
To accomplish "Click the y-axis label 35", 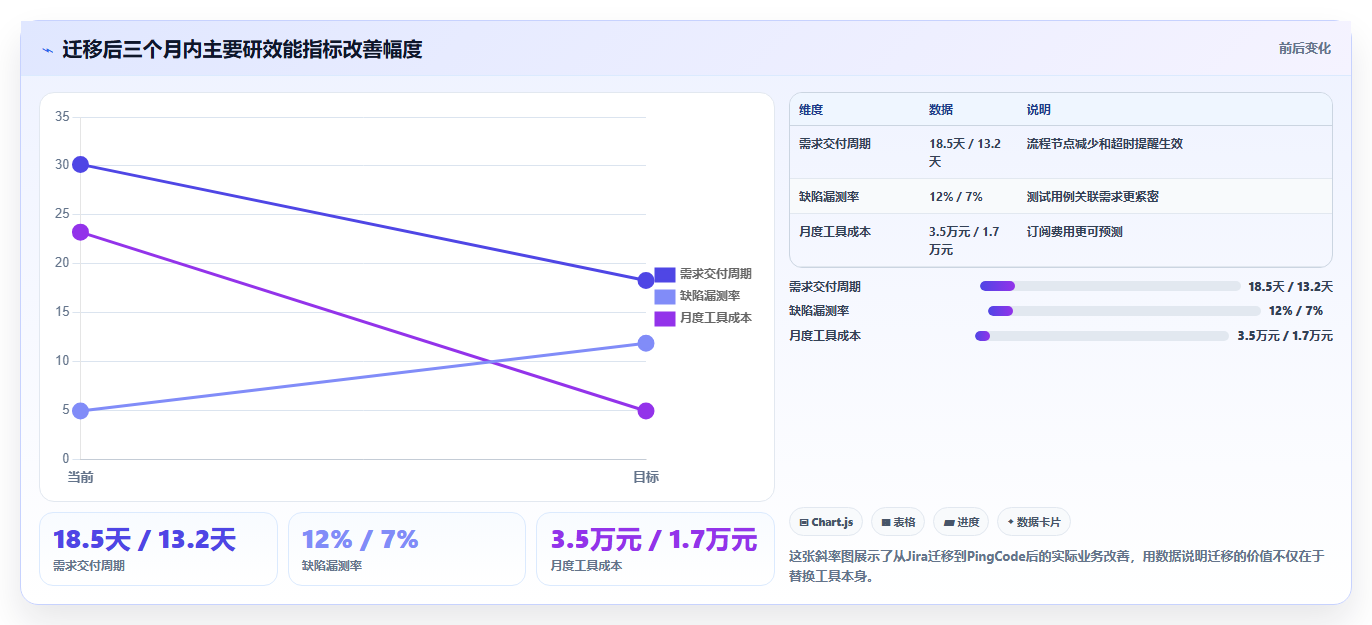I will click(62, 117).
